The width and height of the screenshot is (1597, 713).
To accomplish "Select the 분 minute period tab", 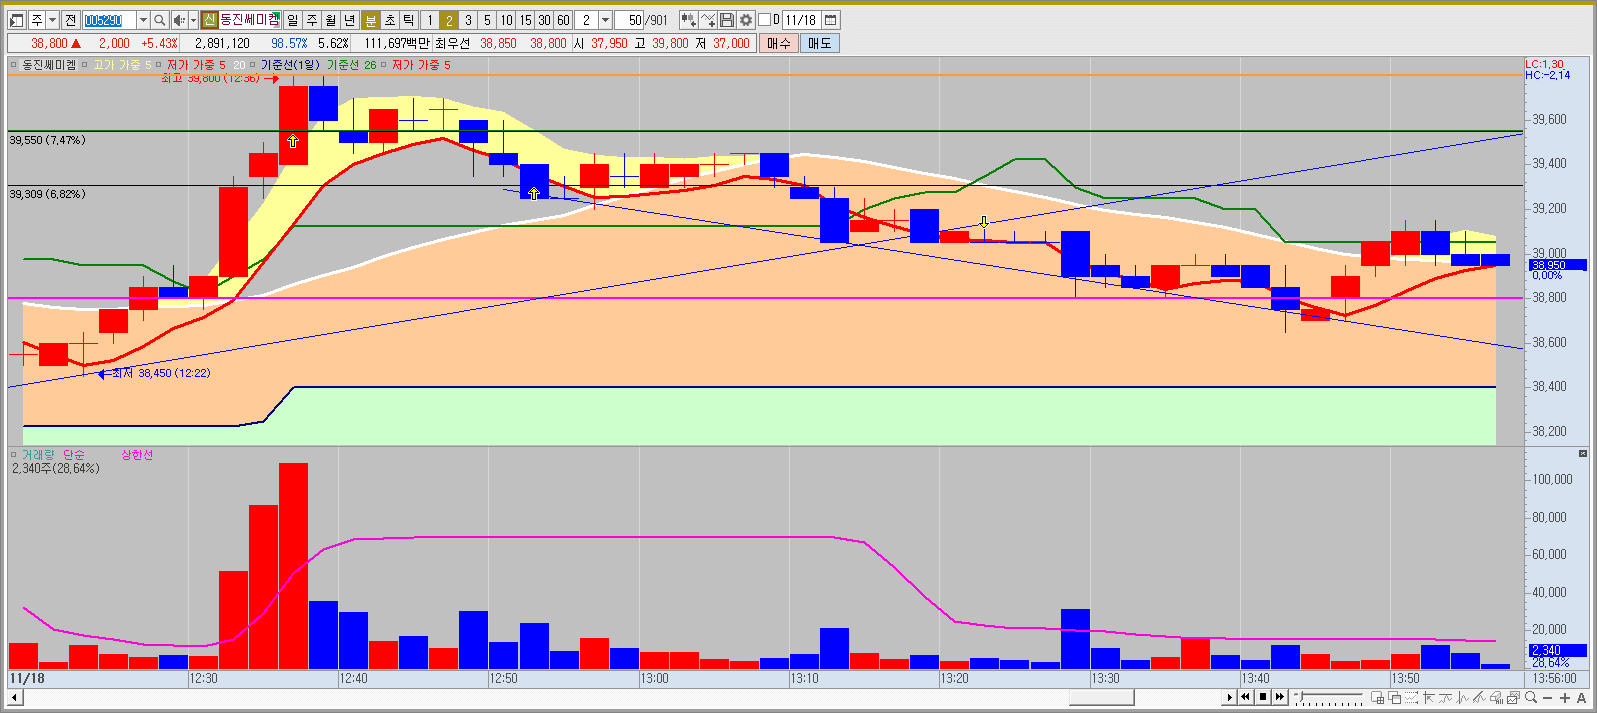I will tap(371, 20).
